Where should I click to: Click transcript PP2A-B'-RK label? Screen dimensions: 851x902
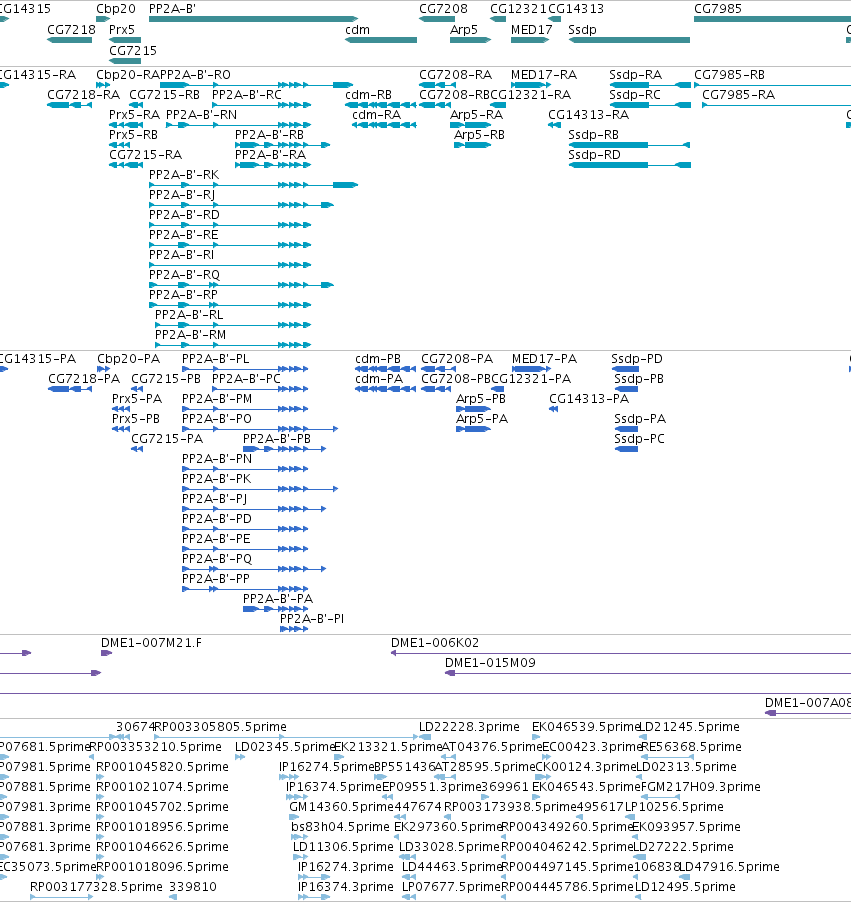click(x=184, y=174)
